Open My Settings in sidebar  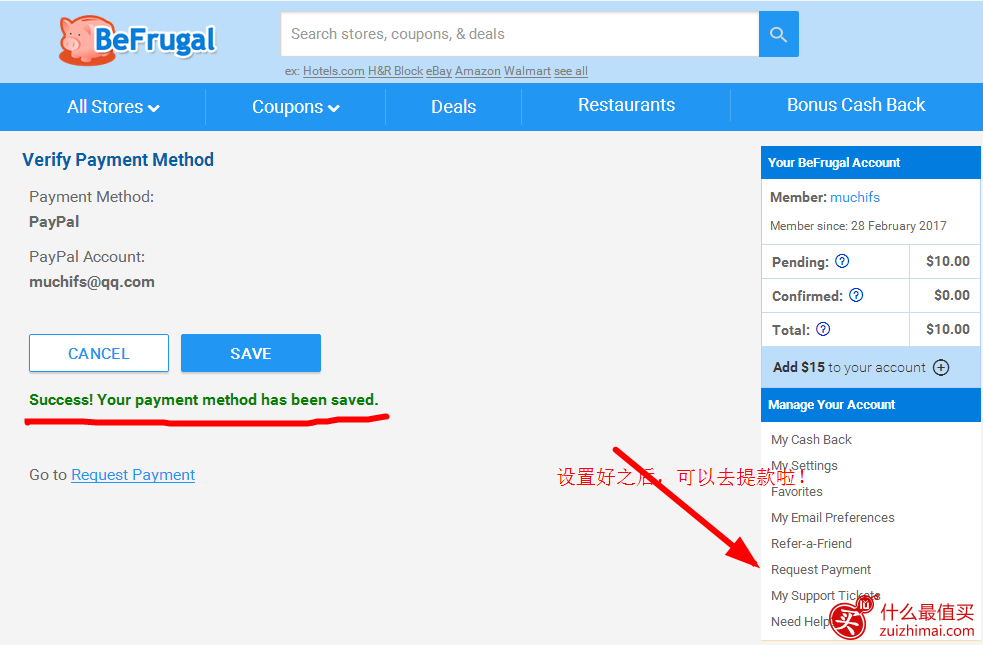pos(804,466)
